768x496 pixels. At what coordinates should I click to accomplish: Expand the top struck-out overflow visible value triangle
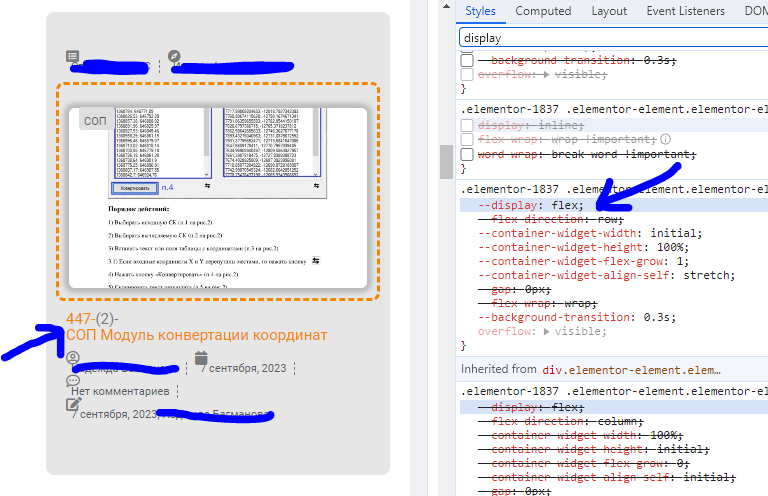point(547,74)
